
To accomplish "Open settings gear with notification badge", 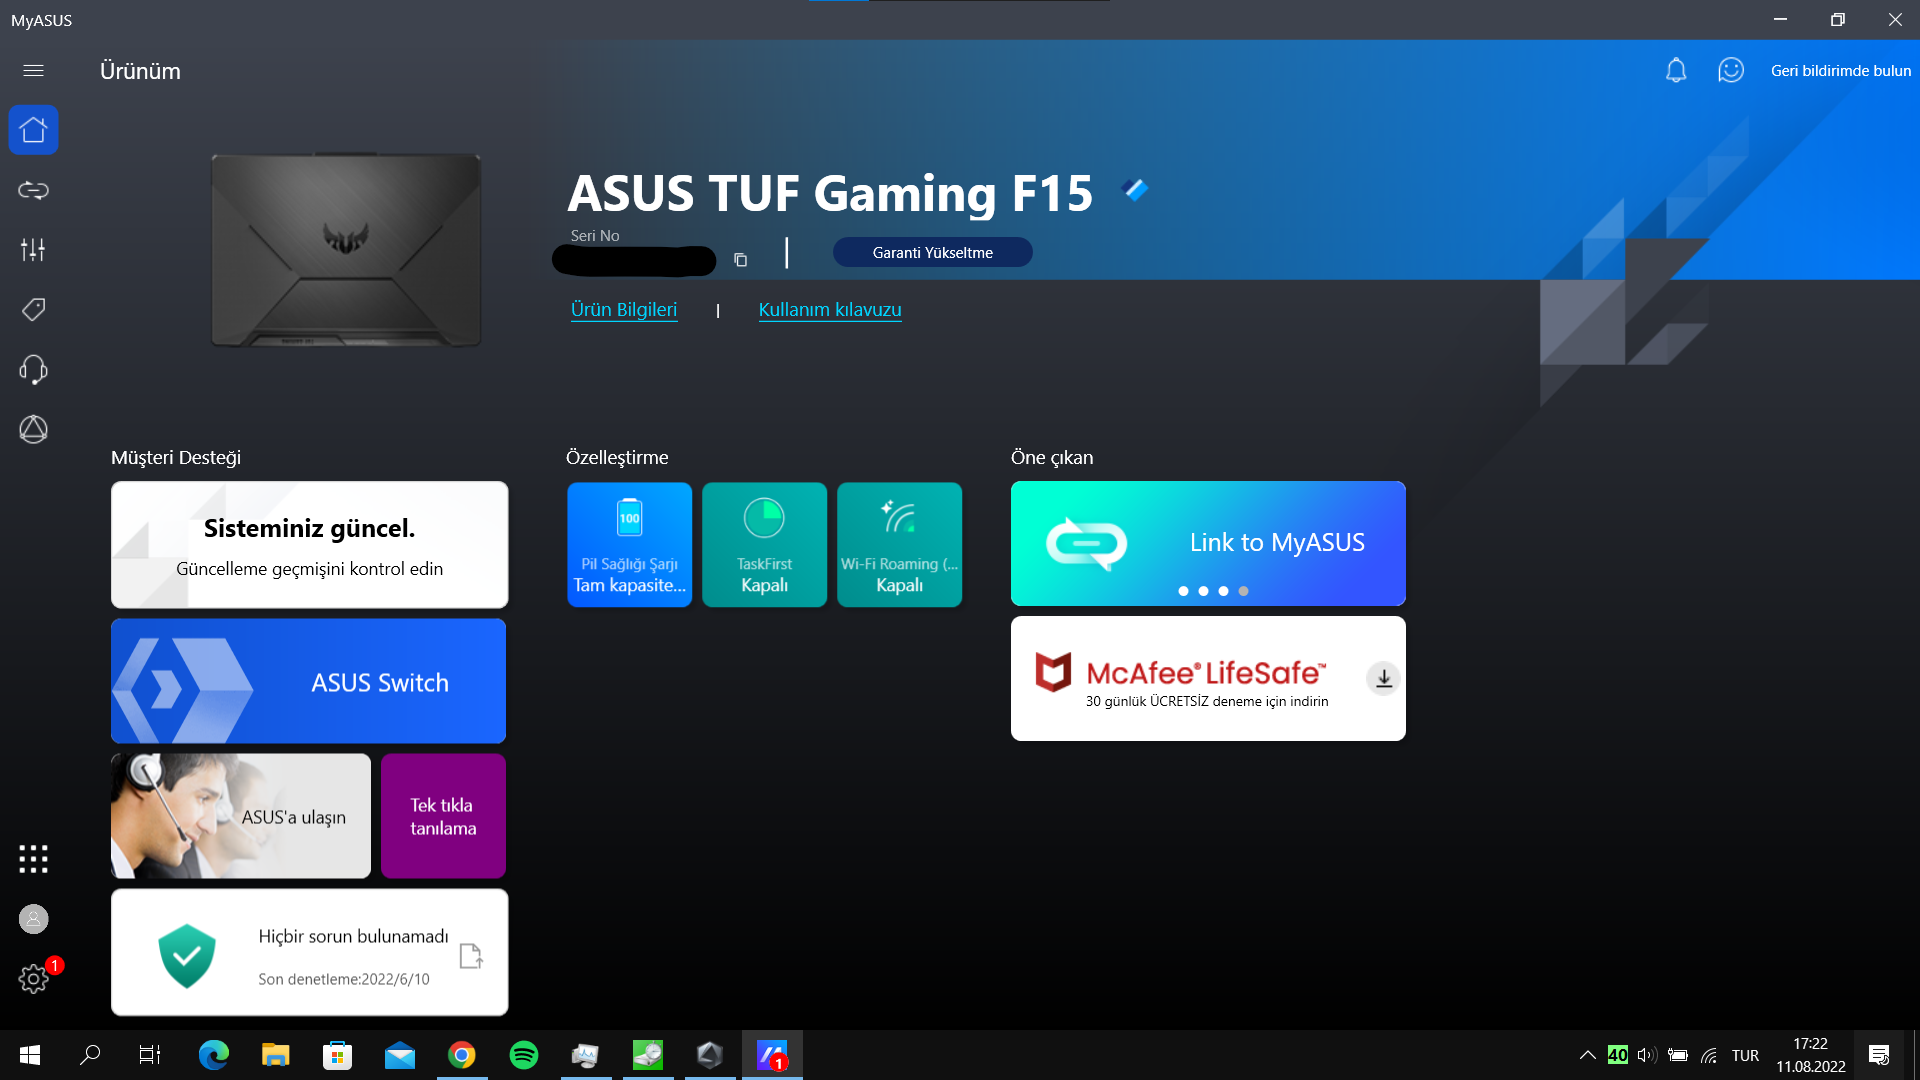I will coord(33,978).
